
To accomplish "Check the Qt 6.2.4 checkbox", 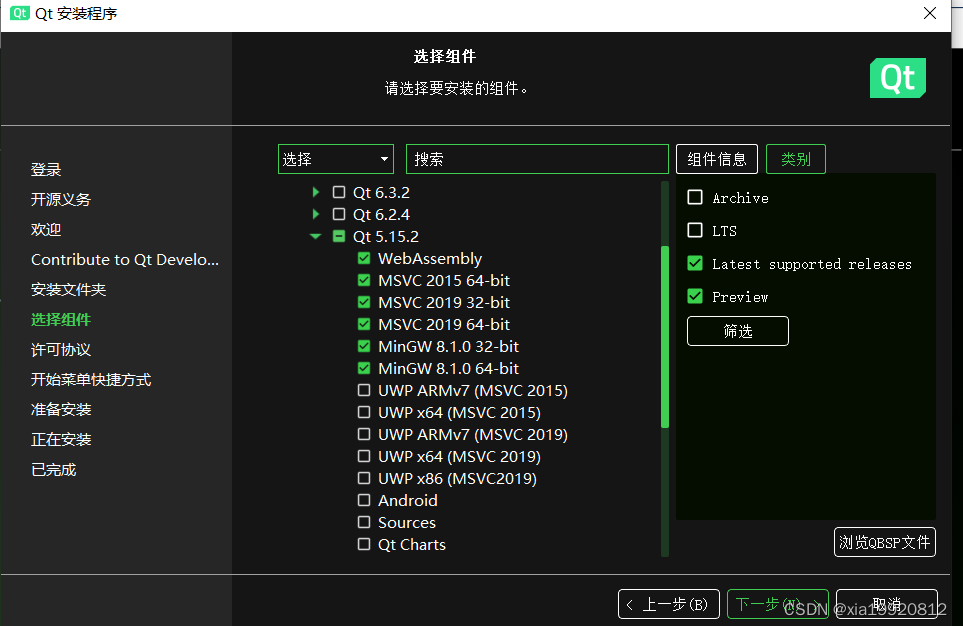I will pos(338,214).
